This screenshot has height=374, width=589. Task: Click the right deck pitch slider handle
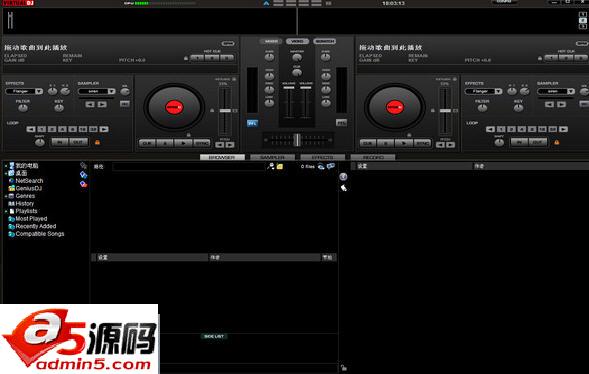click(446, 110)
